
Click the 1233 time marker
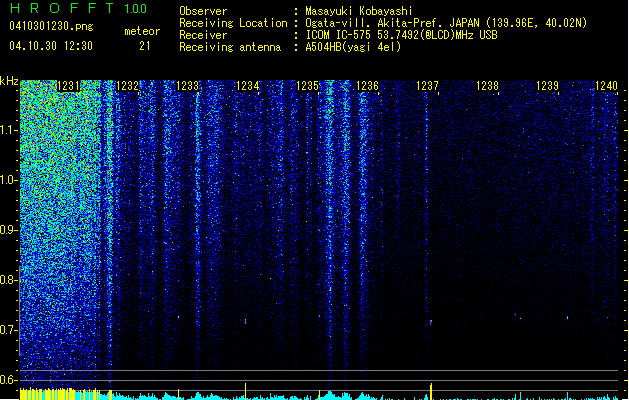pyautogui.click(x=187, y=86)
